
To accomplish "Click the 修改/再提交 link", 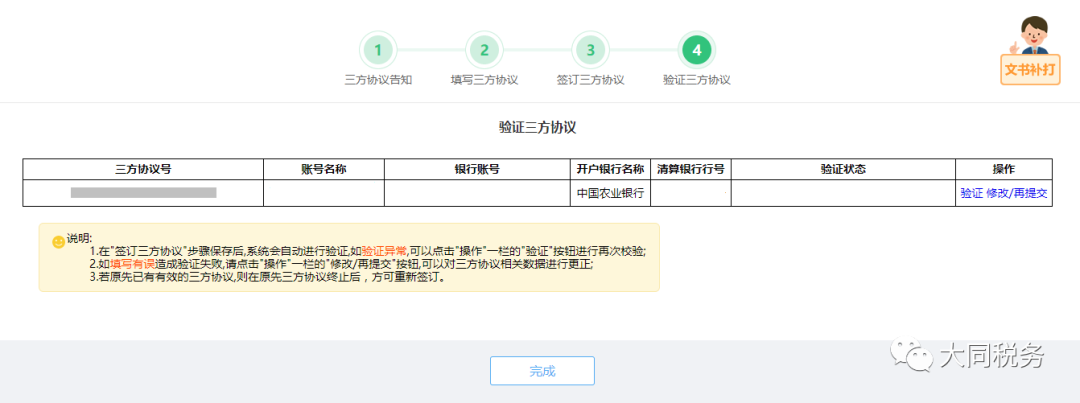I will [1017, 194].
